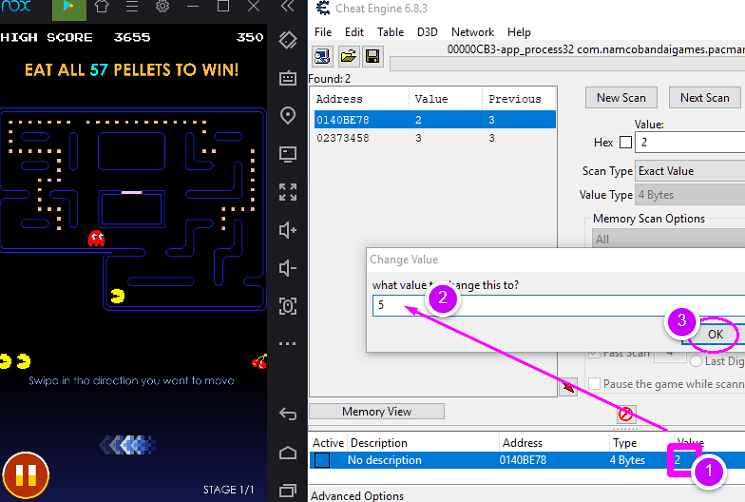Click the Cheat Engine logo icon
Image resolution: width=745 pixels, height=502 pixels.
coord(323,8)
